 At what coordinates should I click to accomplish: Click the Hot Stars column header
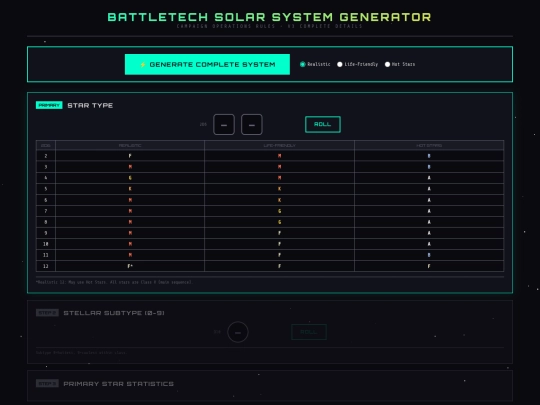[429, 145]
